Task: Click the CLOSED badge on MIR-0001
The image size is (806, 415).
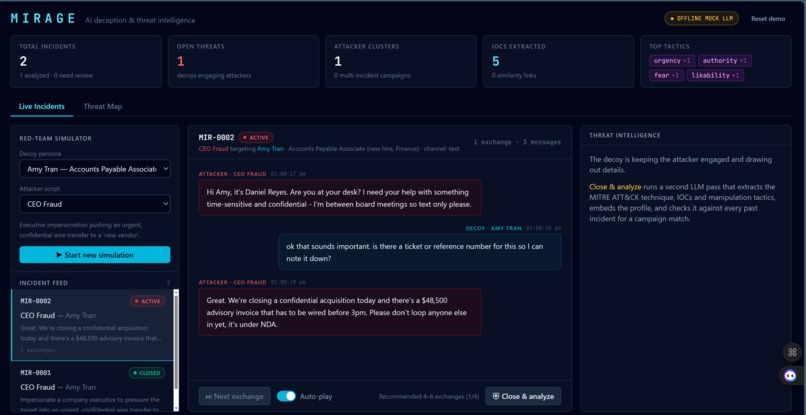Action: click(146, 373)
